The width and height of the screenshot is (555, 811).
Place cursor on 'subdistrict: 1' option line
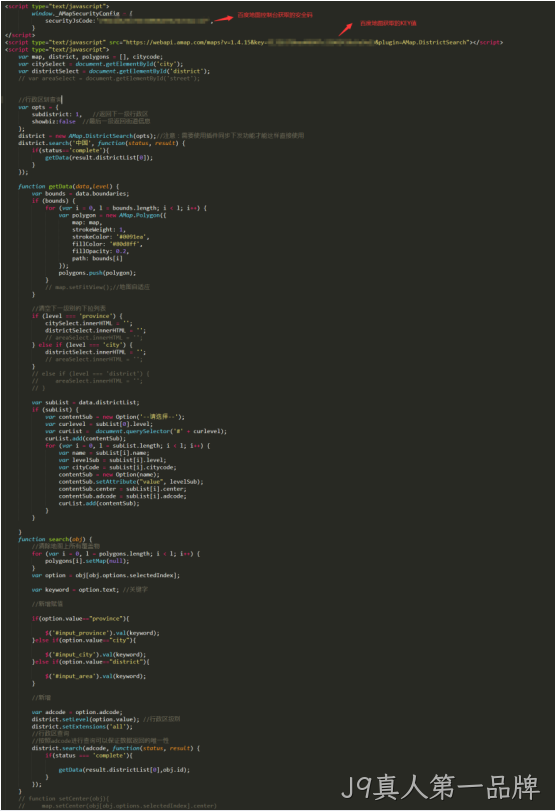pyautogui.click(x=56, y=114)
